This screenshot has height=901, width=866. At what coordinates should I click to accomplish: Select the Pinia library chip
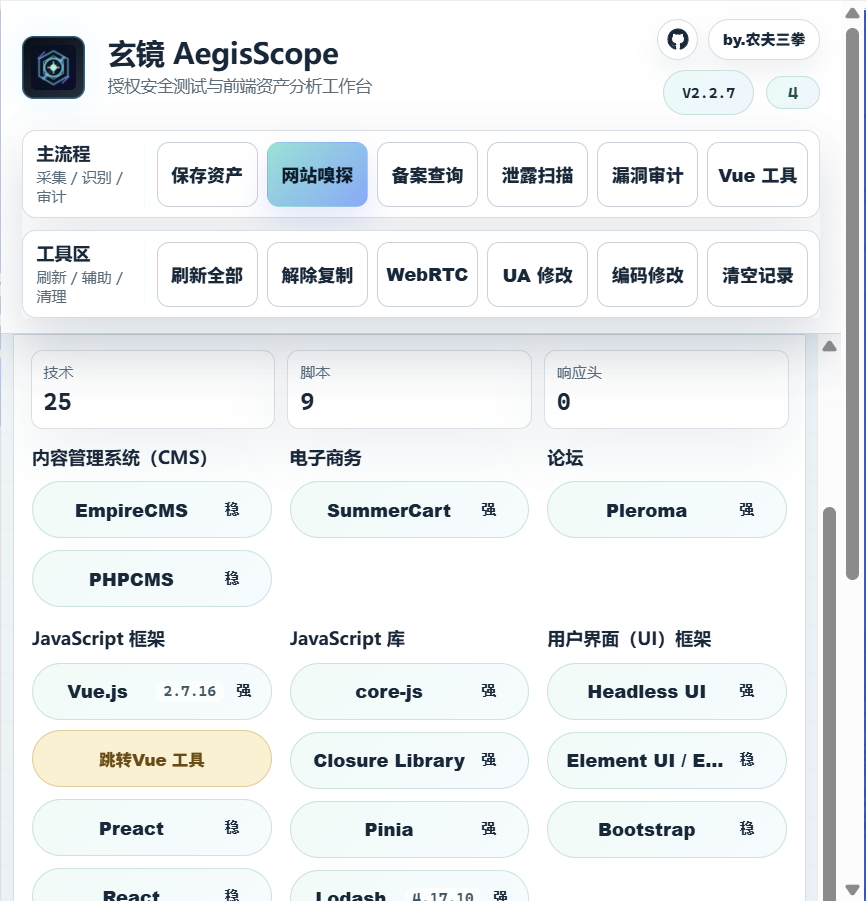click(409, 829)
